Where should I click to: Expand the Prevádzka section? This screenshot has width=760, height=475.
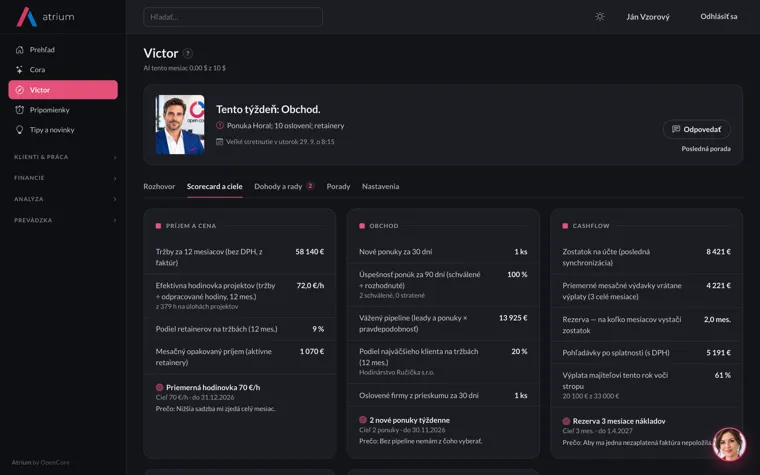tap(65, 220)
